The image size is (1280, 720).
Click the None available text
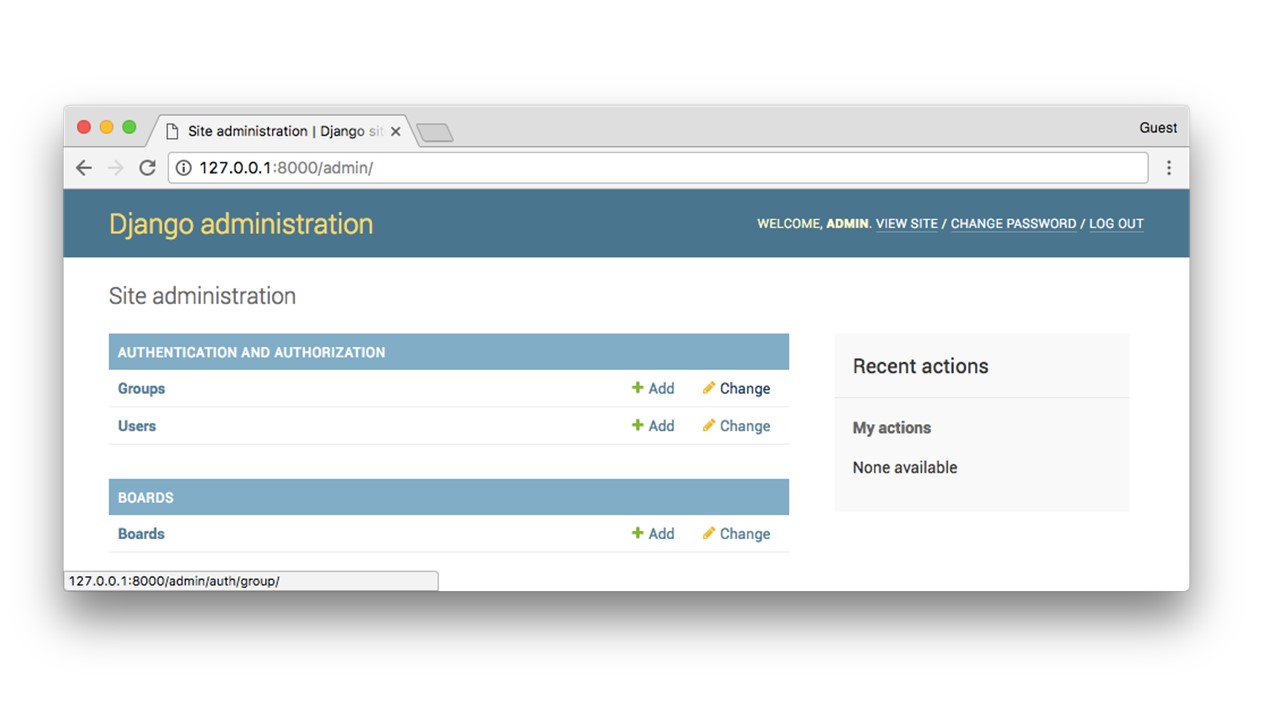coord(905,467)
